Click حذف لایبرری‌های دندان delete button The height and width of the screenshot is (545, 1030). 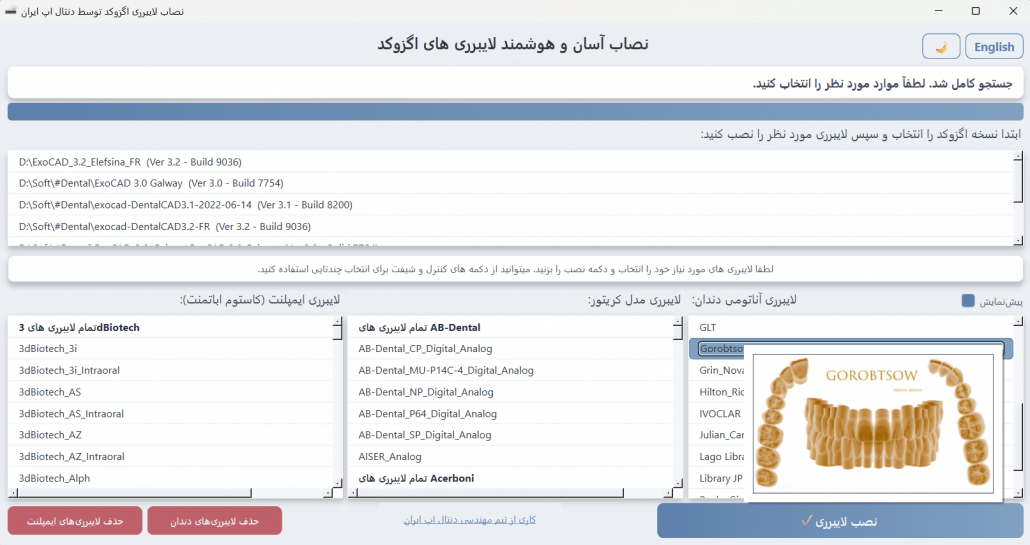(214, 521)
